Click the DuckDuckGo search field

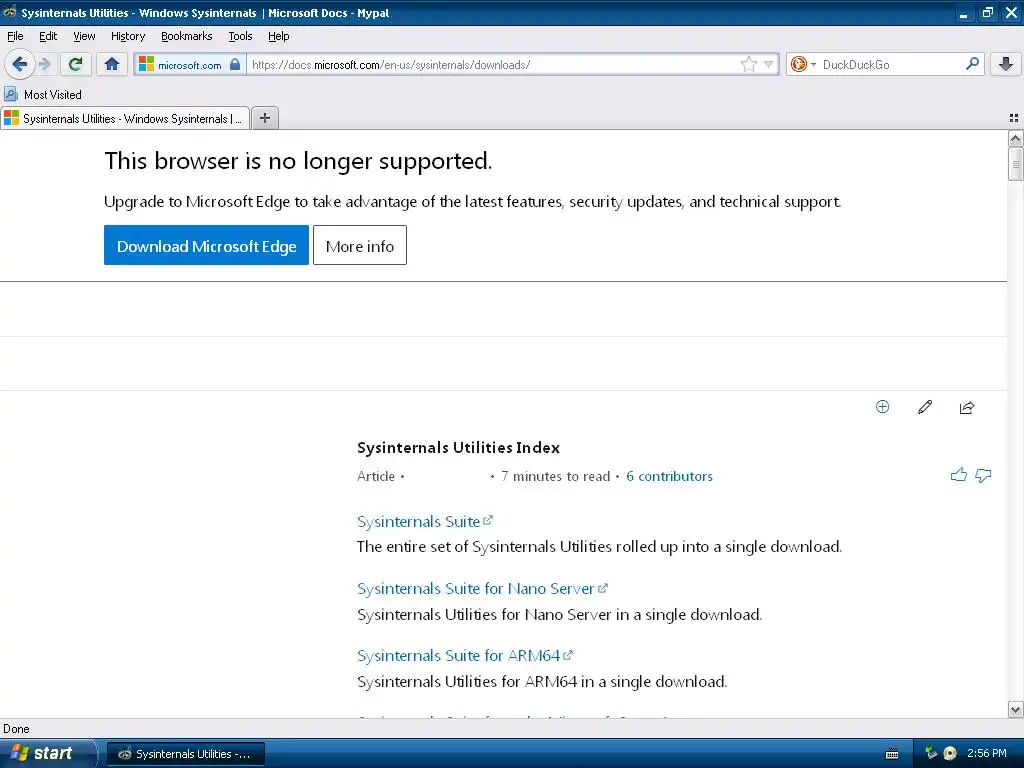[889, 64]
